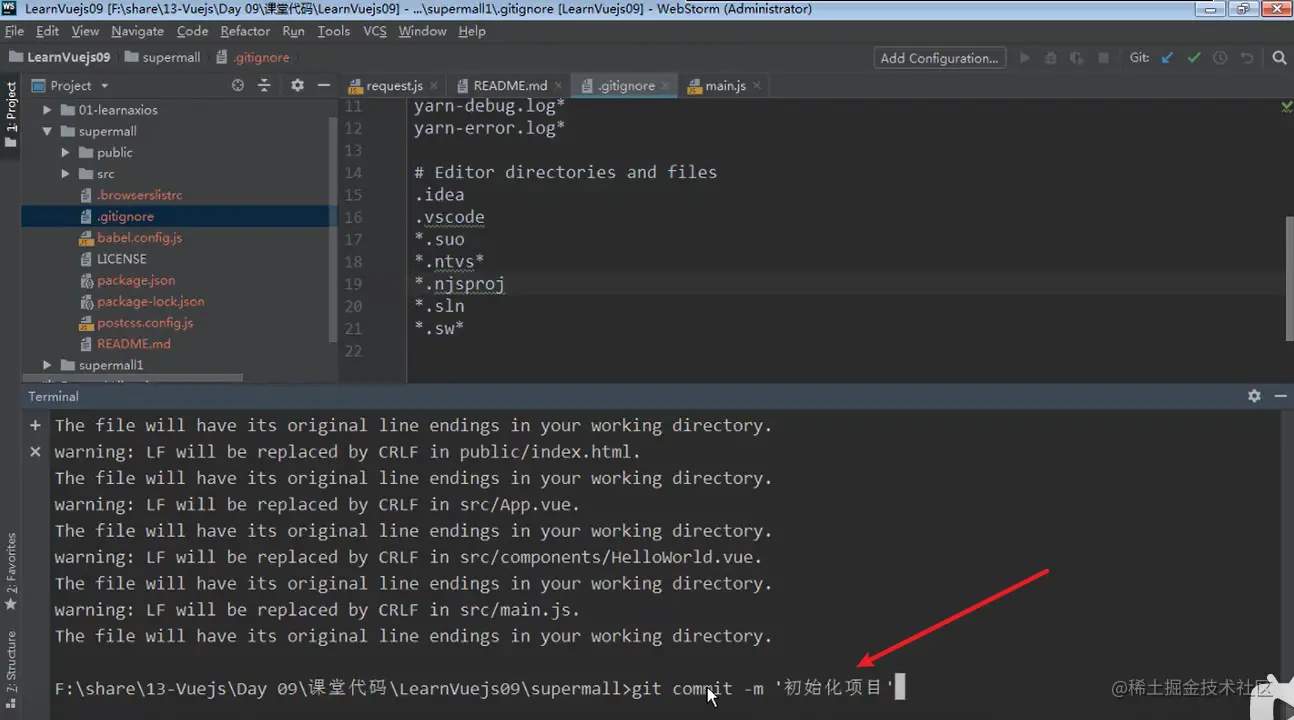This screenshot has height=720, width=1294.
Task: Close the request.js editor tab
Action: (x=433, y=86)
